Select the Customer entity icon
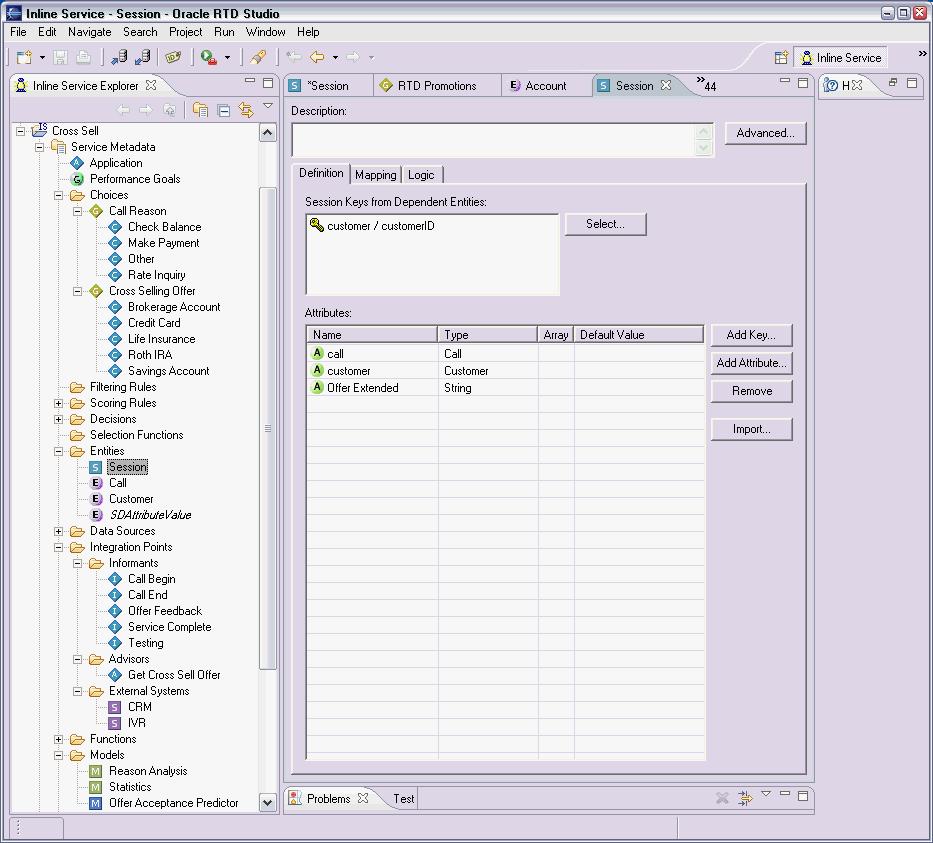The image size is (933, 843). [x=96, y=499]
